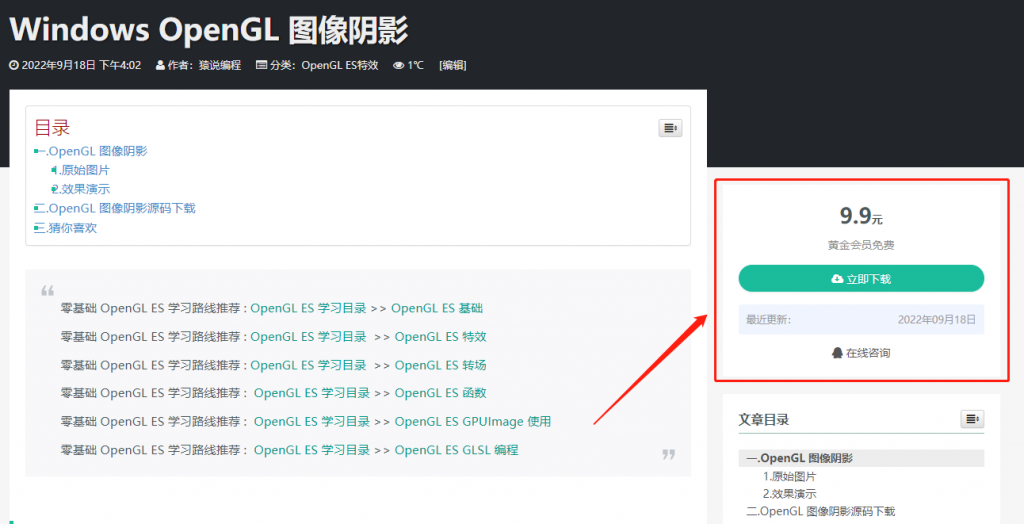Open the [编辑] edit link
Image resolution: width=1024 pixels, height=524 pixels.
coord(453,65)
